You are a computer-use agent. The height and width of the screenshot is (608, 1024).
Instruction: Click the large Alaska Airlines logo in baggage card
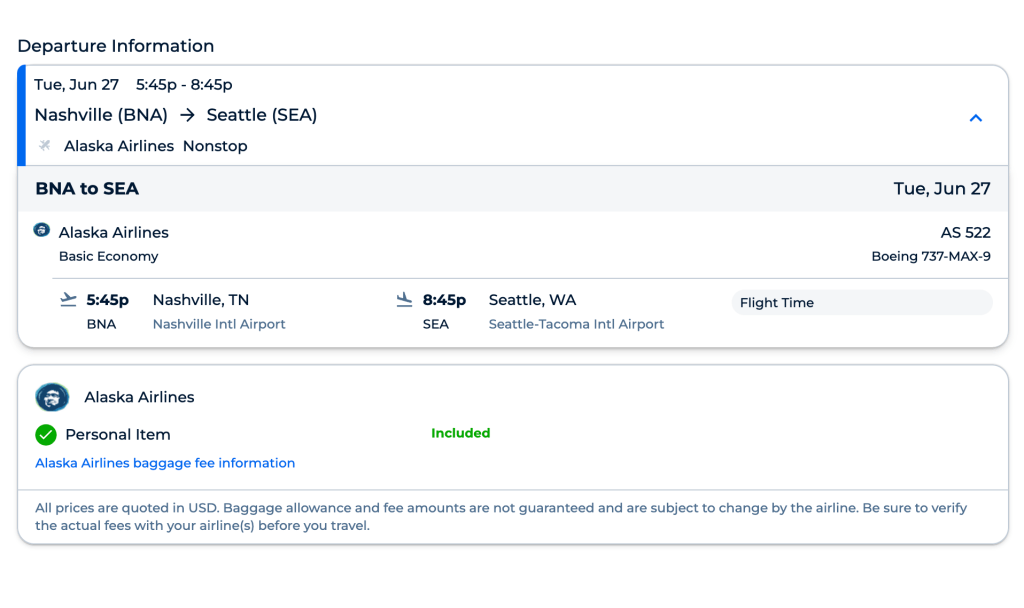tap(52, 397)
